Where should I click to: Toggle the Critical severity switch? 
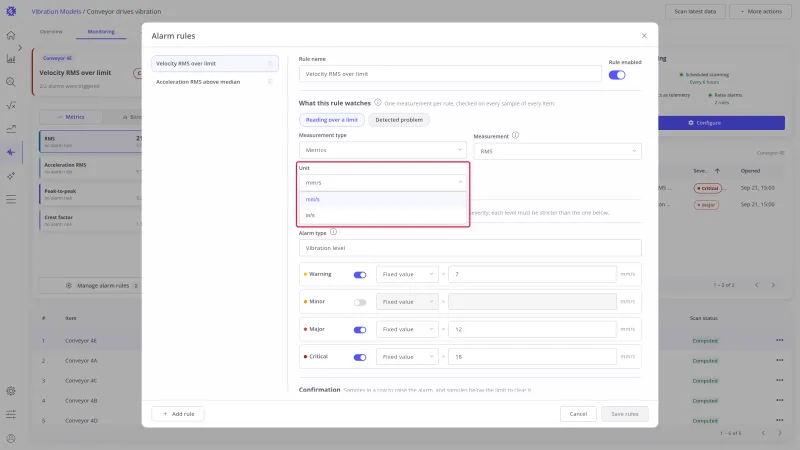pyautogui.click(x=360, y=357)
